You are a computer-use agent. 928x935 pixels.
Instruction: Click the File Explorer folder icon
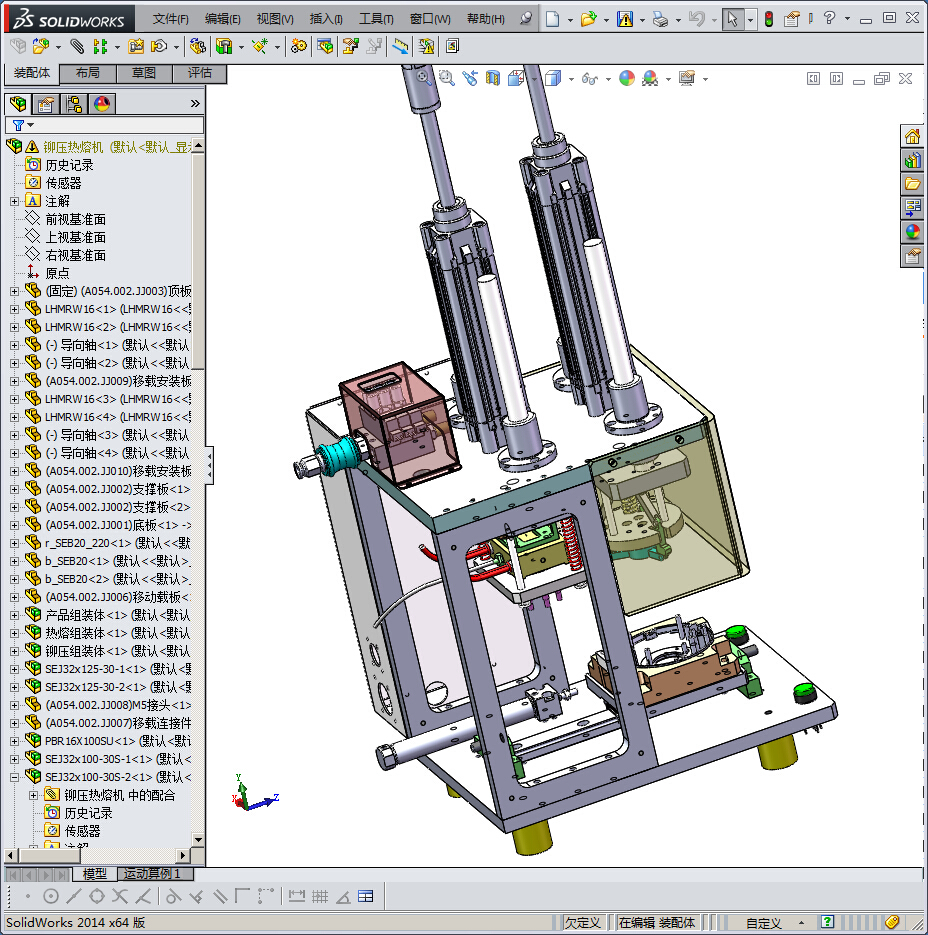(912, 184)
